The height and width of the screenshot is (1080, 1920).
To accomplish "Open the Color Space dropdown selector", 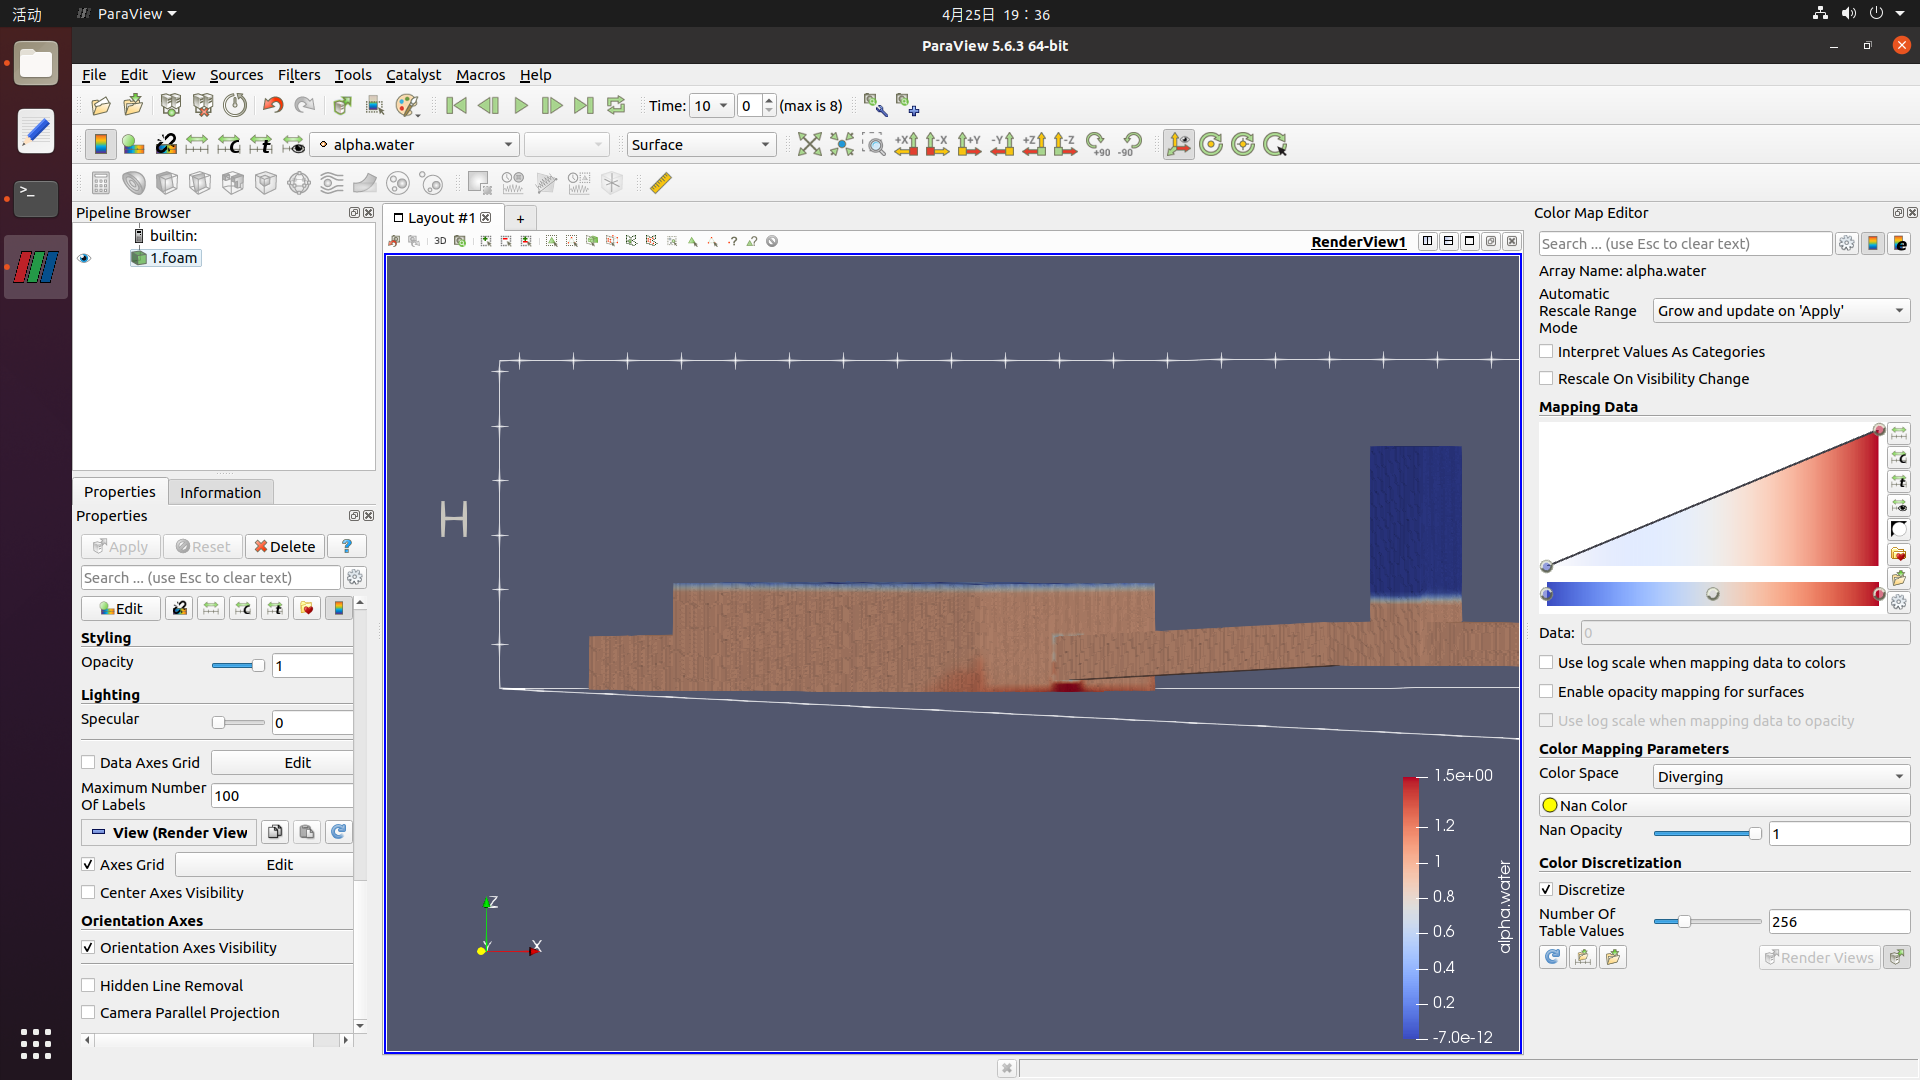I will click(1780, 775).
